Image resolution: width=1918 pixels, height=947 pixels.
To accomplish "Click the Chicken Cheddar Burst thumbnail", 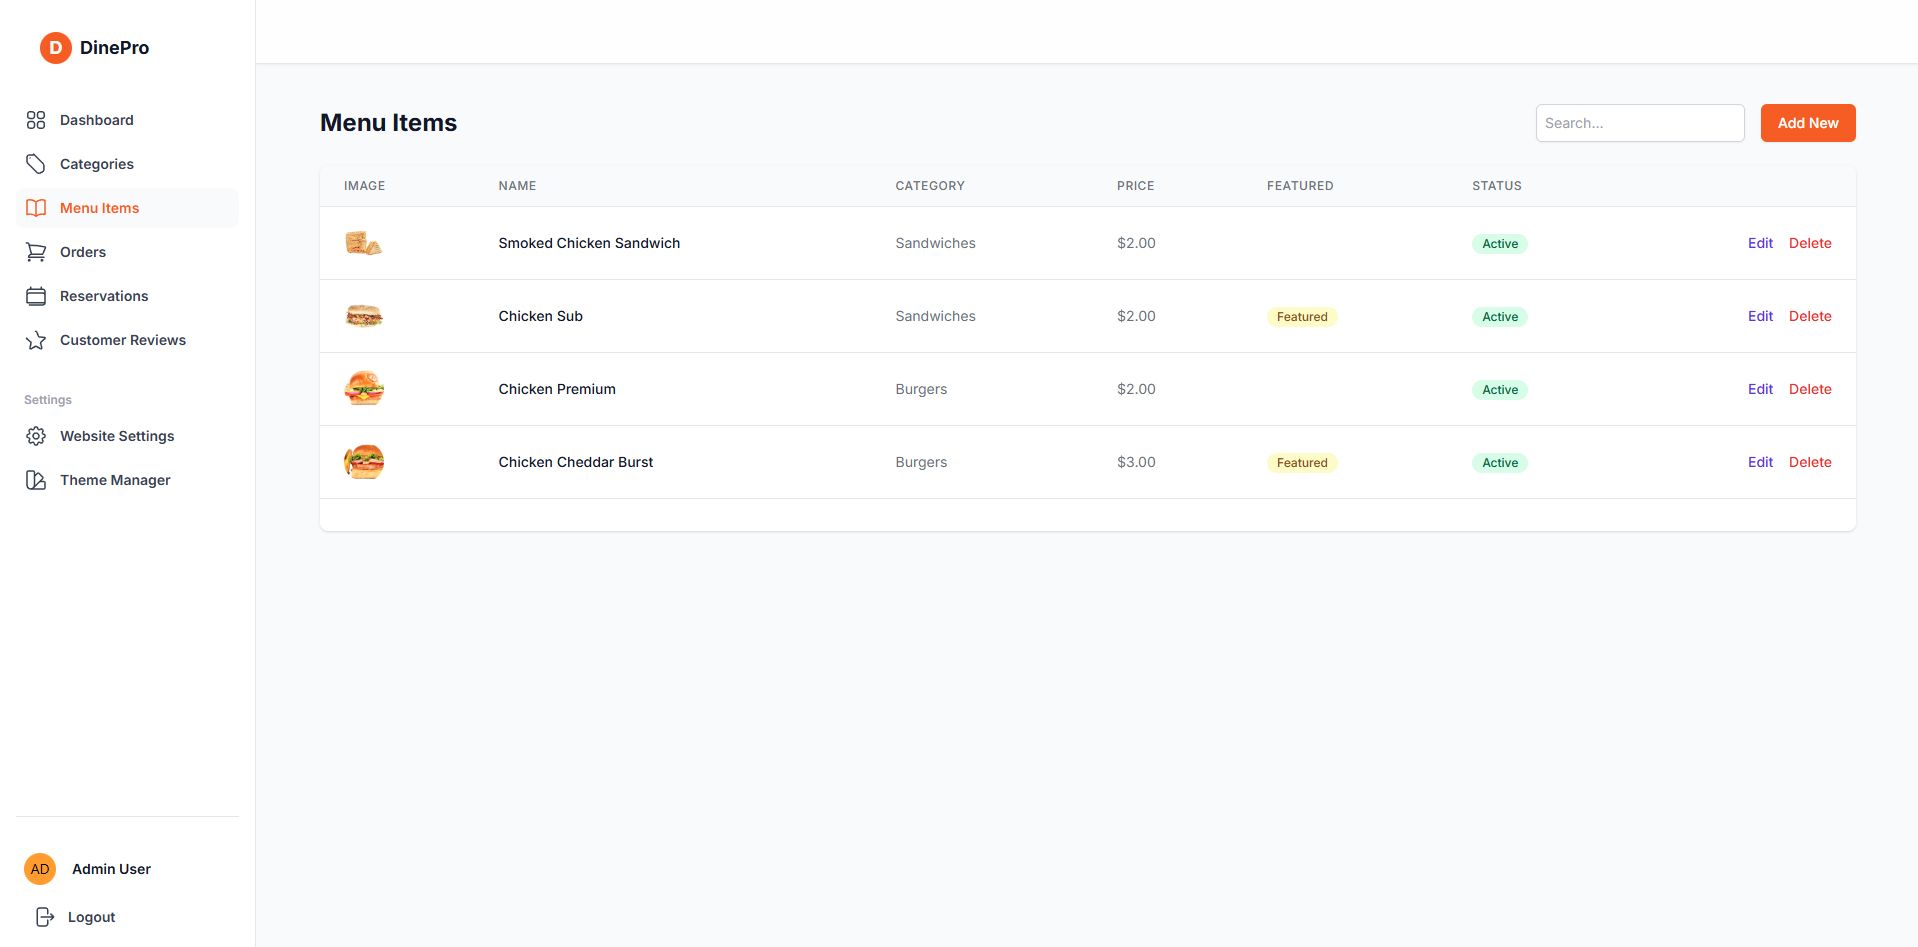I will point(364,462).
